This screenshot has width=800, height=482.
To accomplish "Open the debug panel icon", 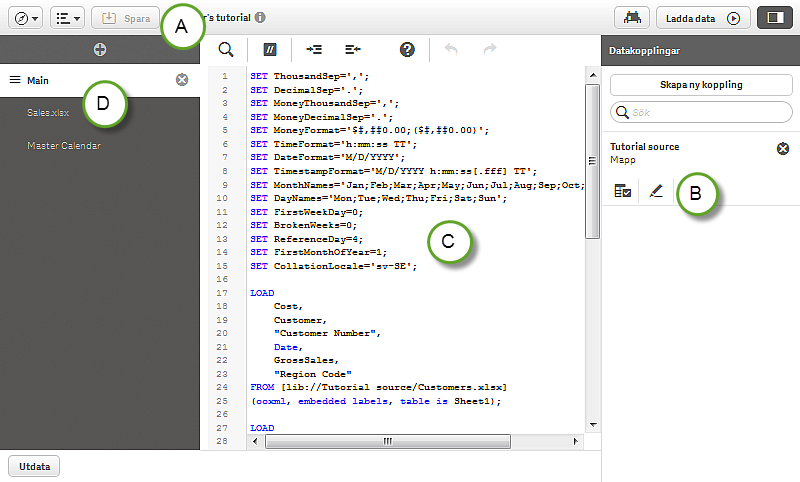I will (632, 18).
